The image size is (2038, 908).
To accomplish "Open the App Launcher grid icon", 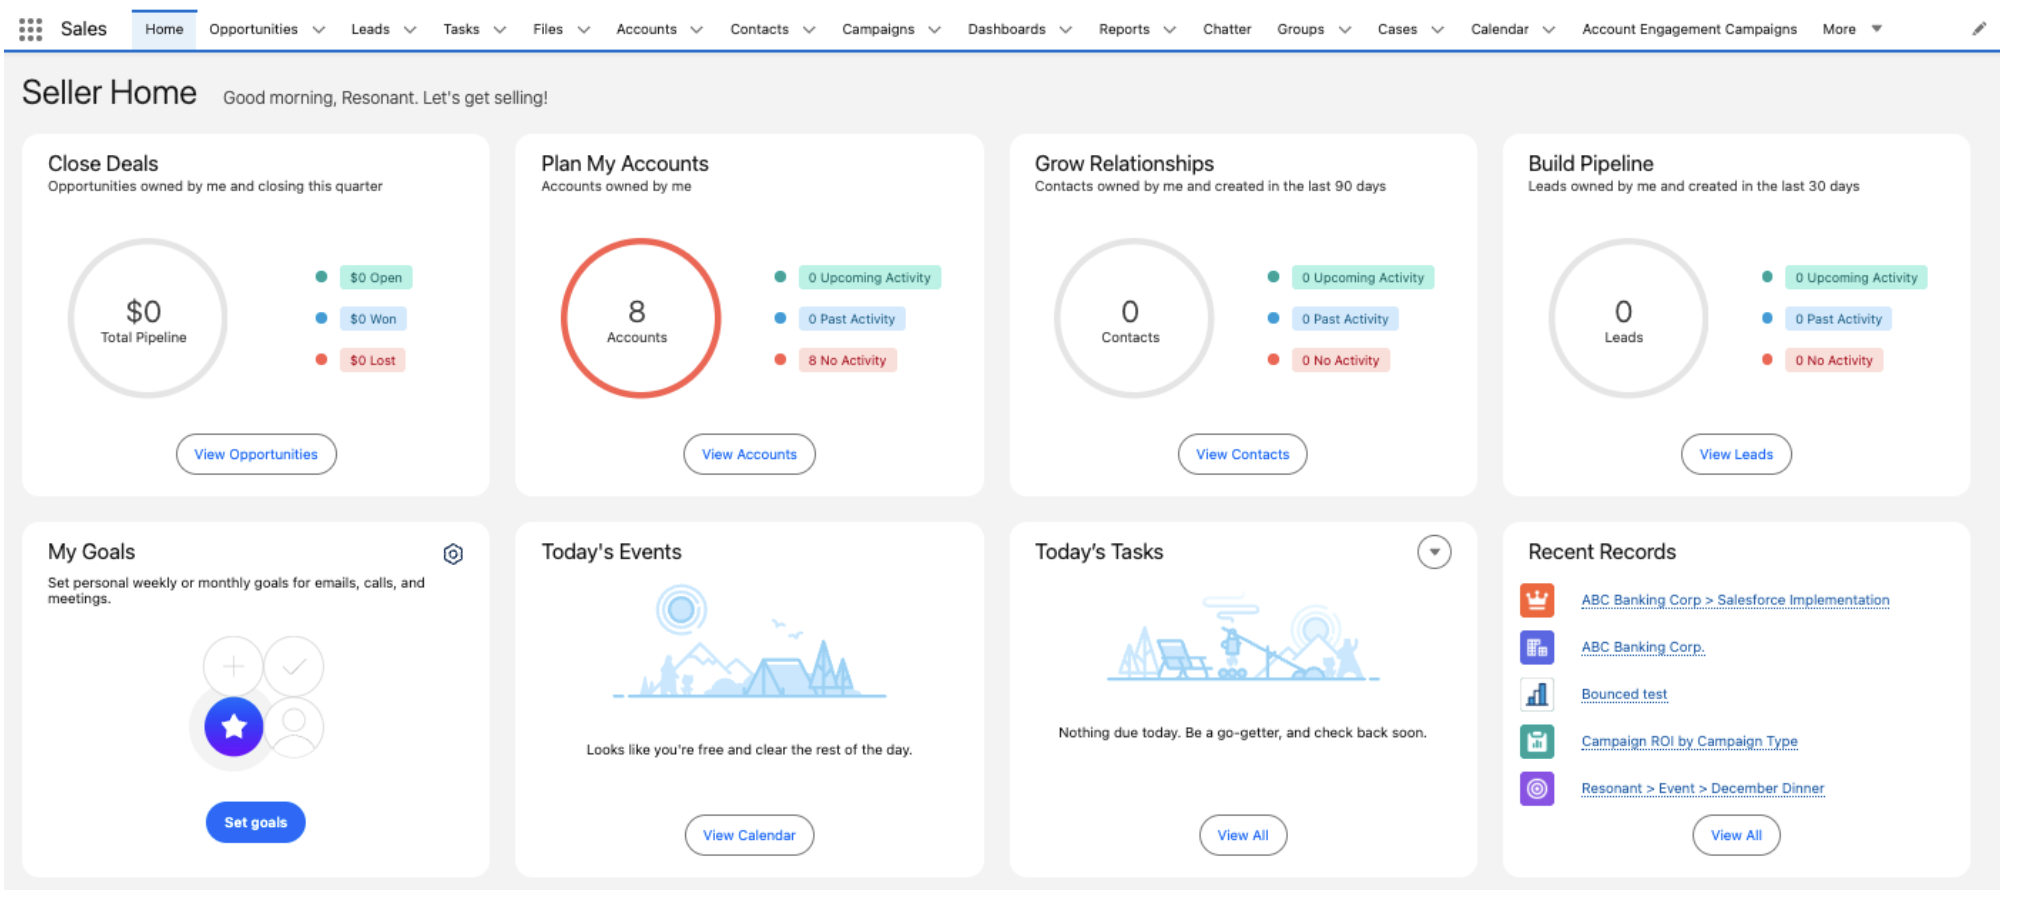I will point(30,29).
